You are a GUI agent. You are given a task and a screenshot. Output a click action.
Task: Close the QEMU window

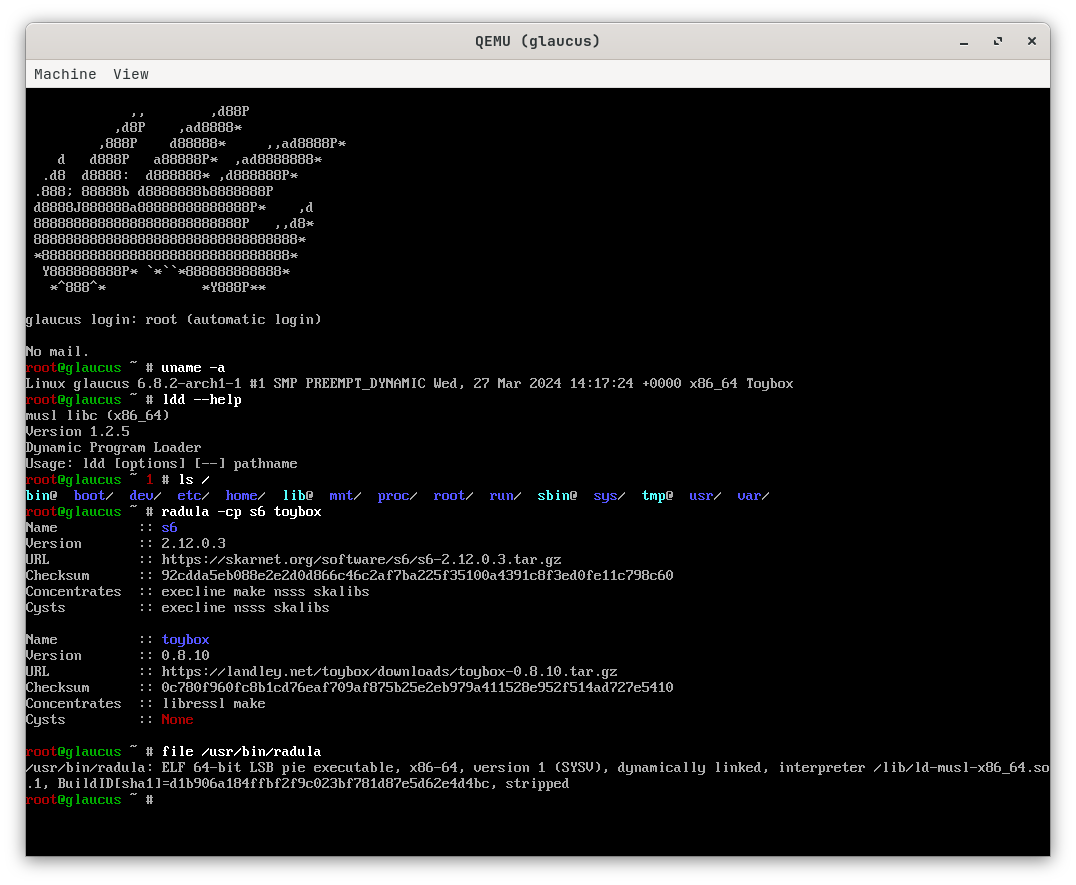(1031, 41)
